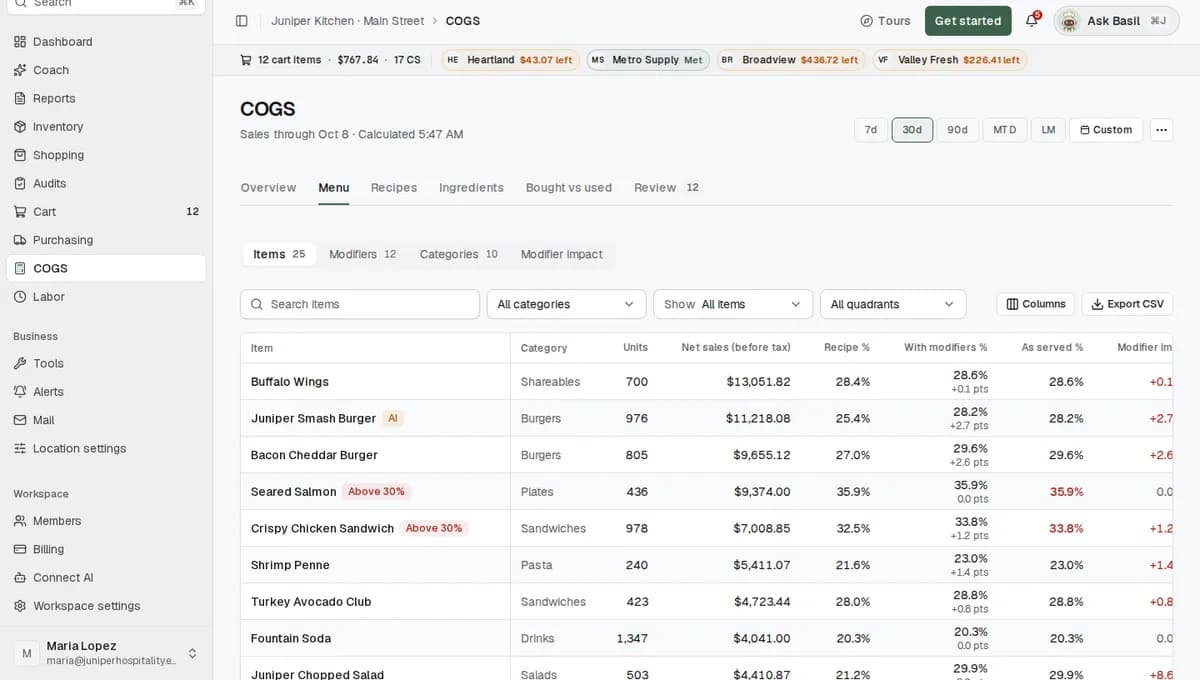Open the Juniper Smash Burger row
Viewport: 1200px width, 680px height.
pos(706,419)
